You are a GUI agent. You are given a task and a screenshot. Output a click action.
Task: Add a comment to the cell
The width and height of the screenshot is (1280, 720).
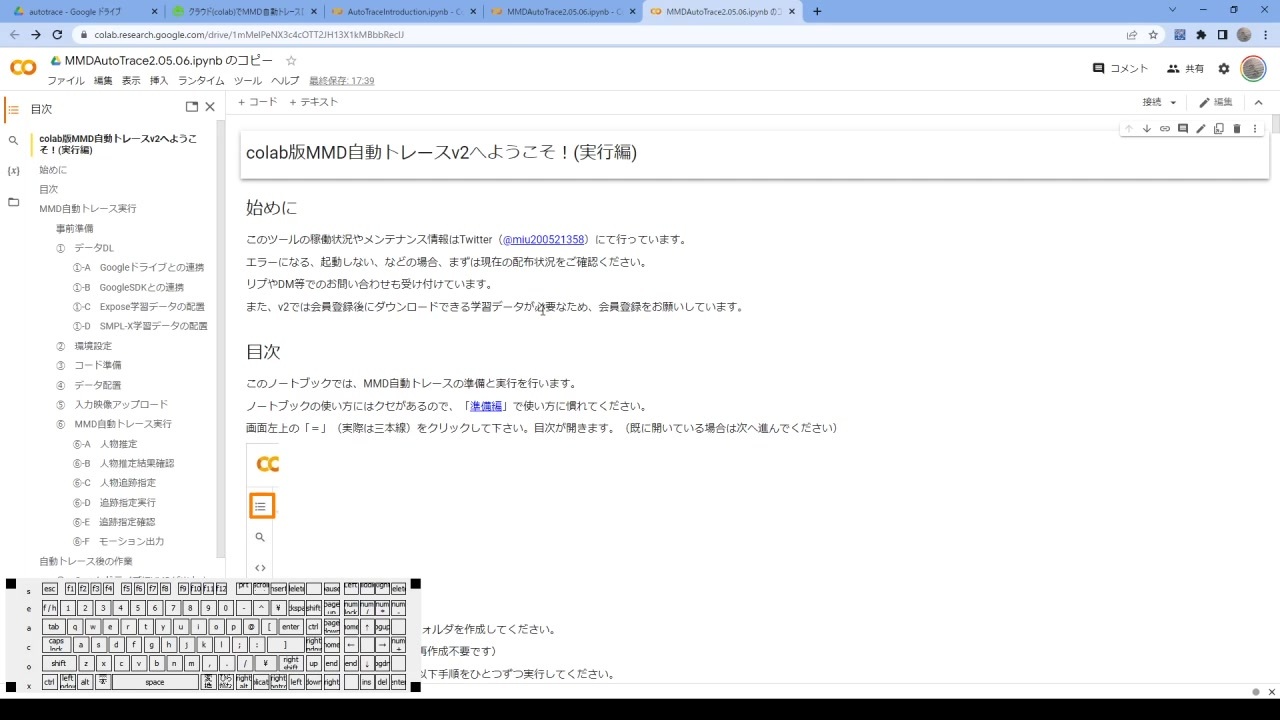(x=1183, y=129)
